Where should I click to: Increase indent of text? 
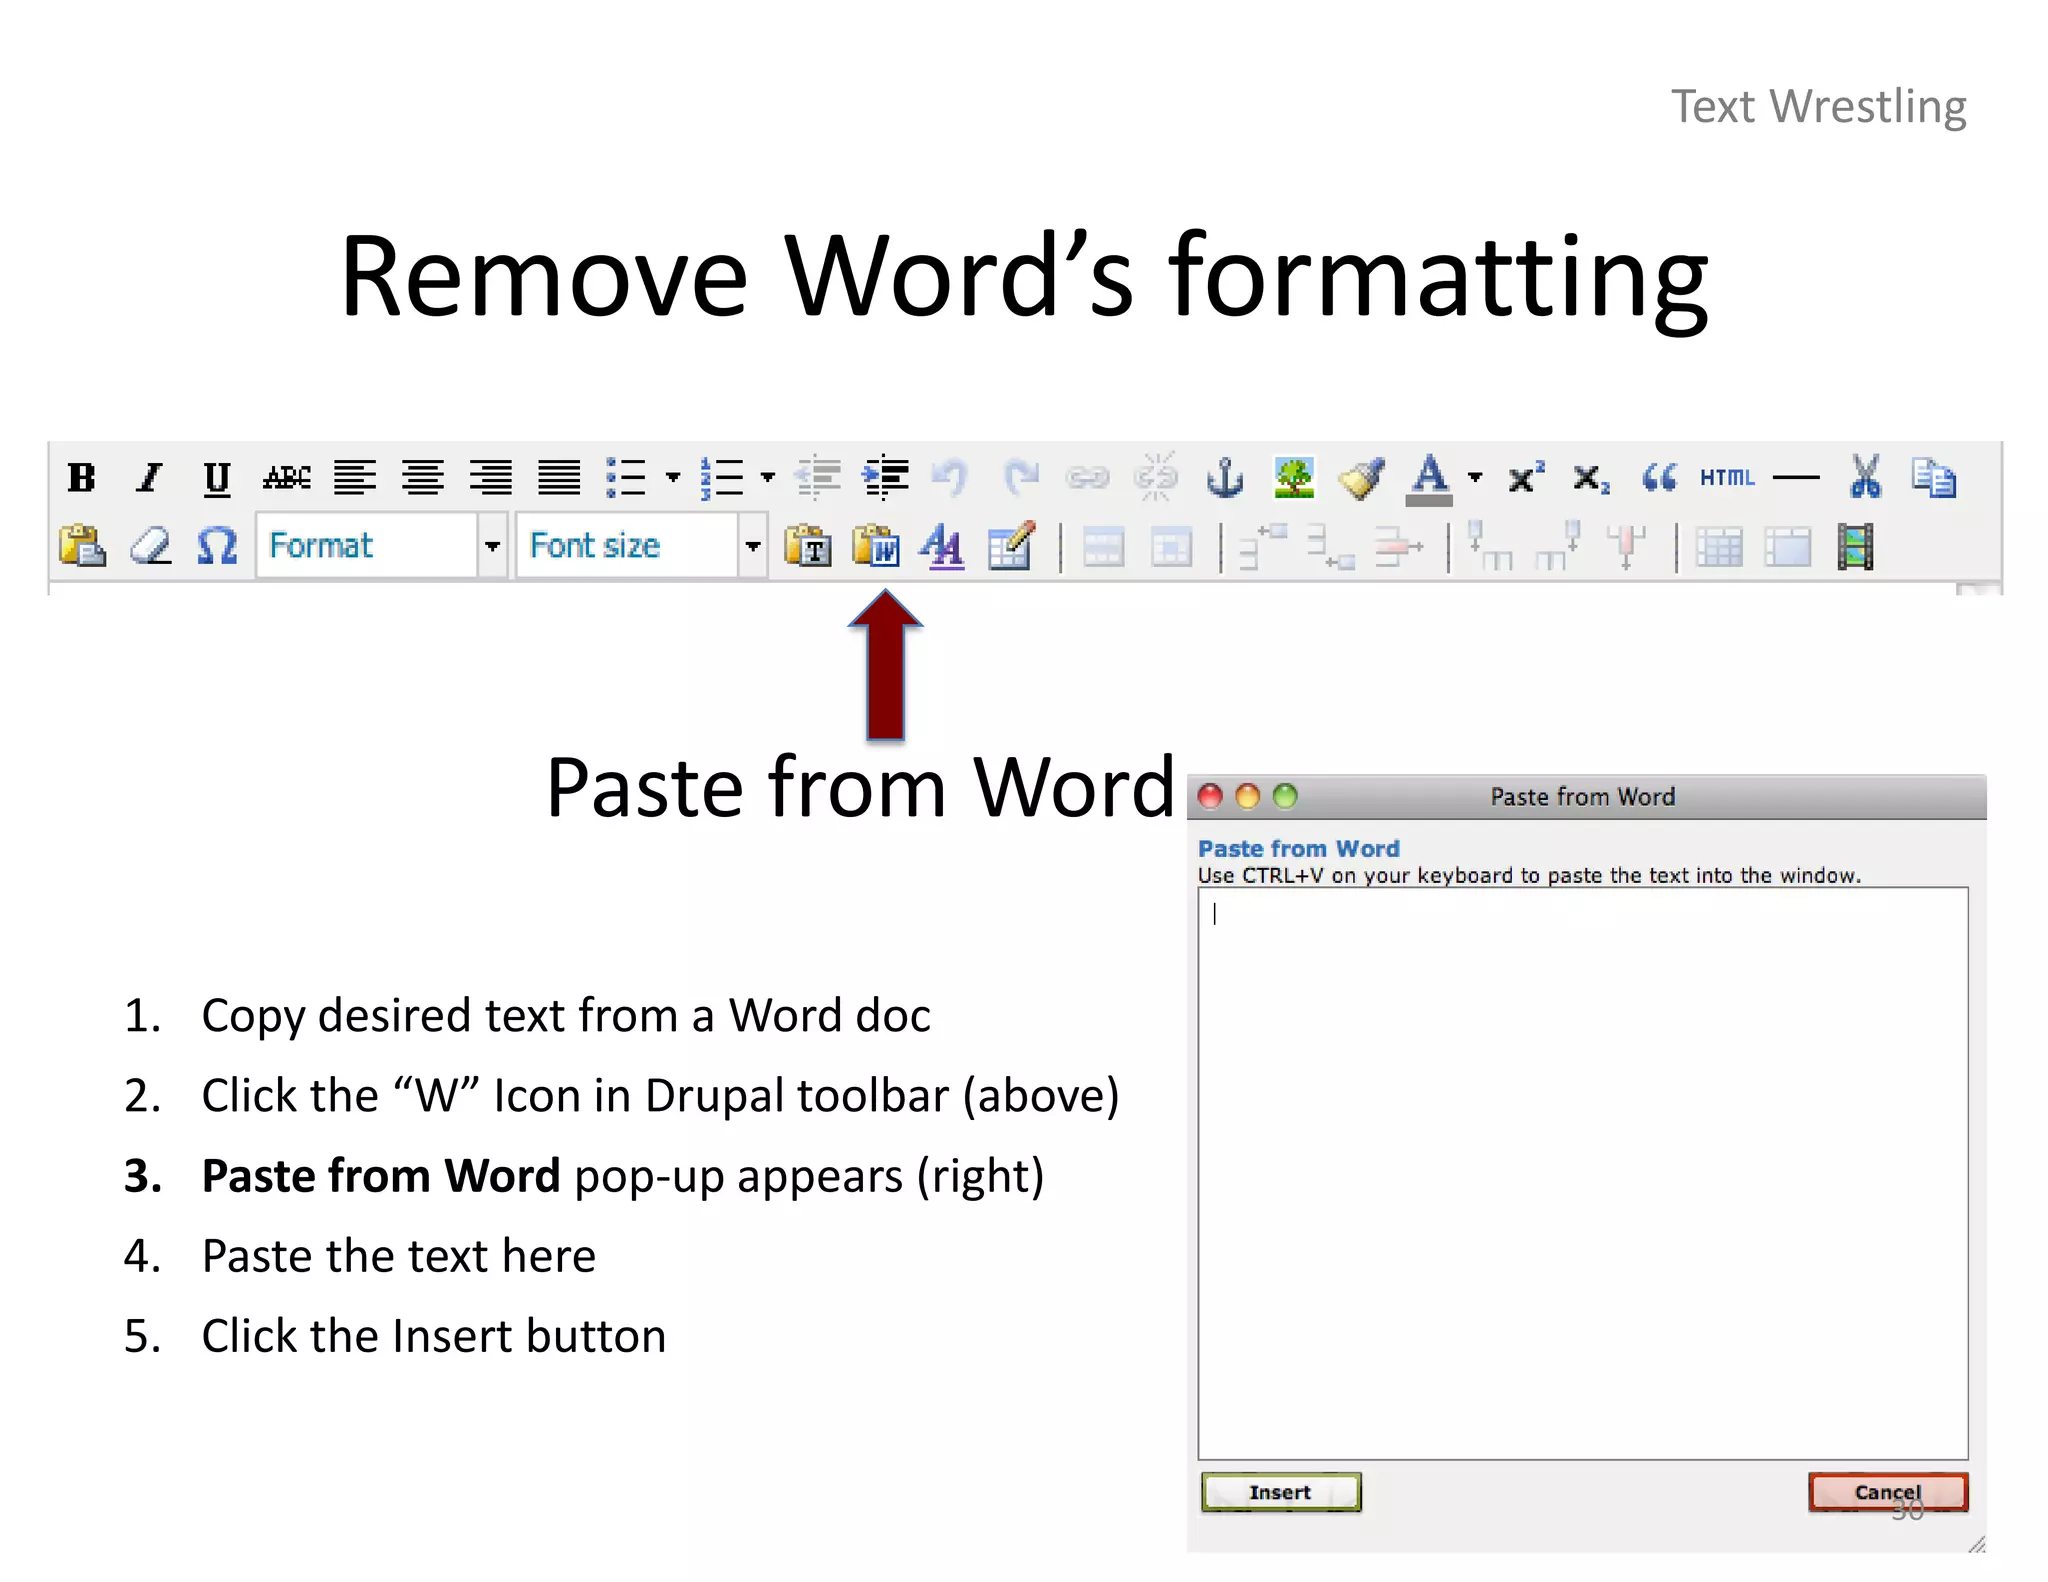coord(886,478)
